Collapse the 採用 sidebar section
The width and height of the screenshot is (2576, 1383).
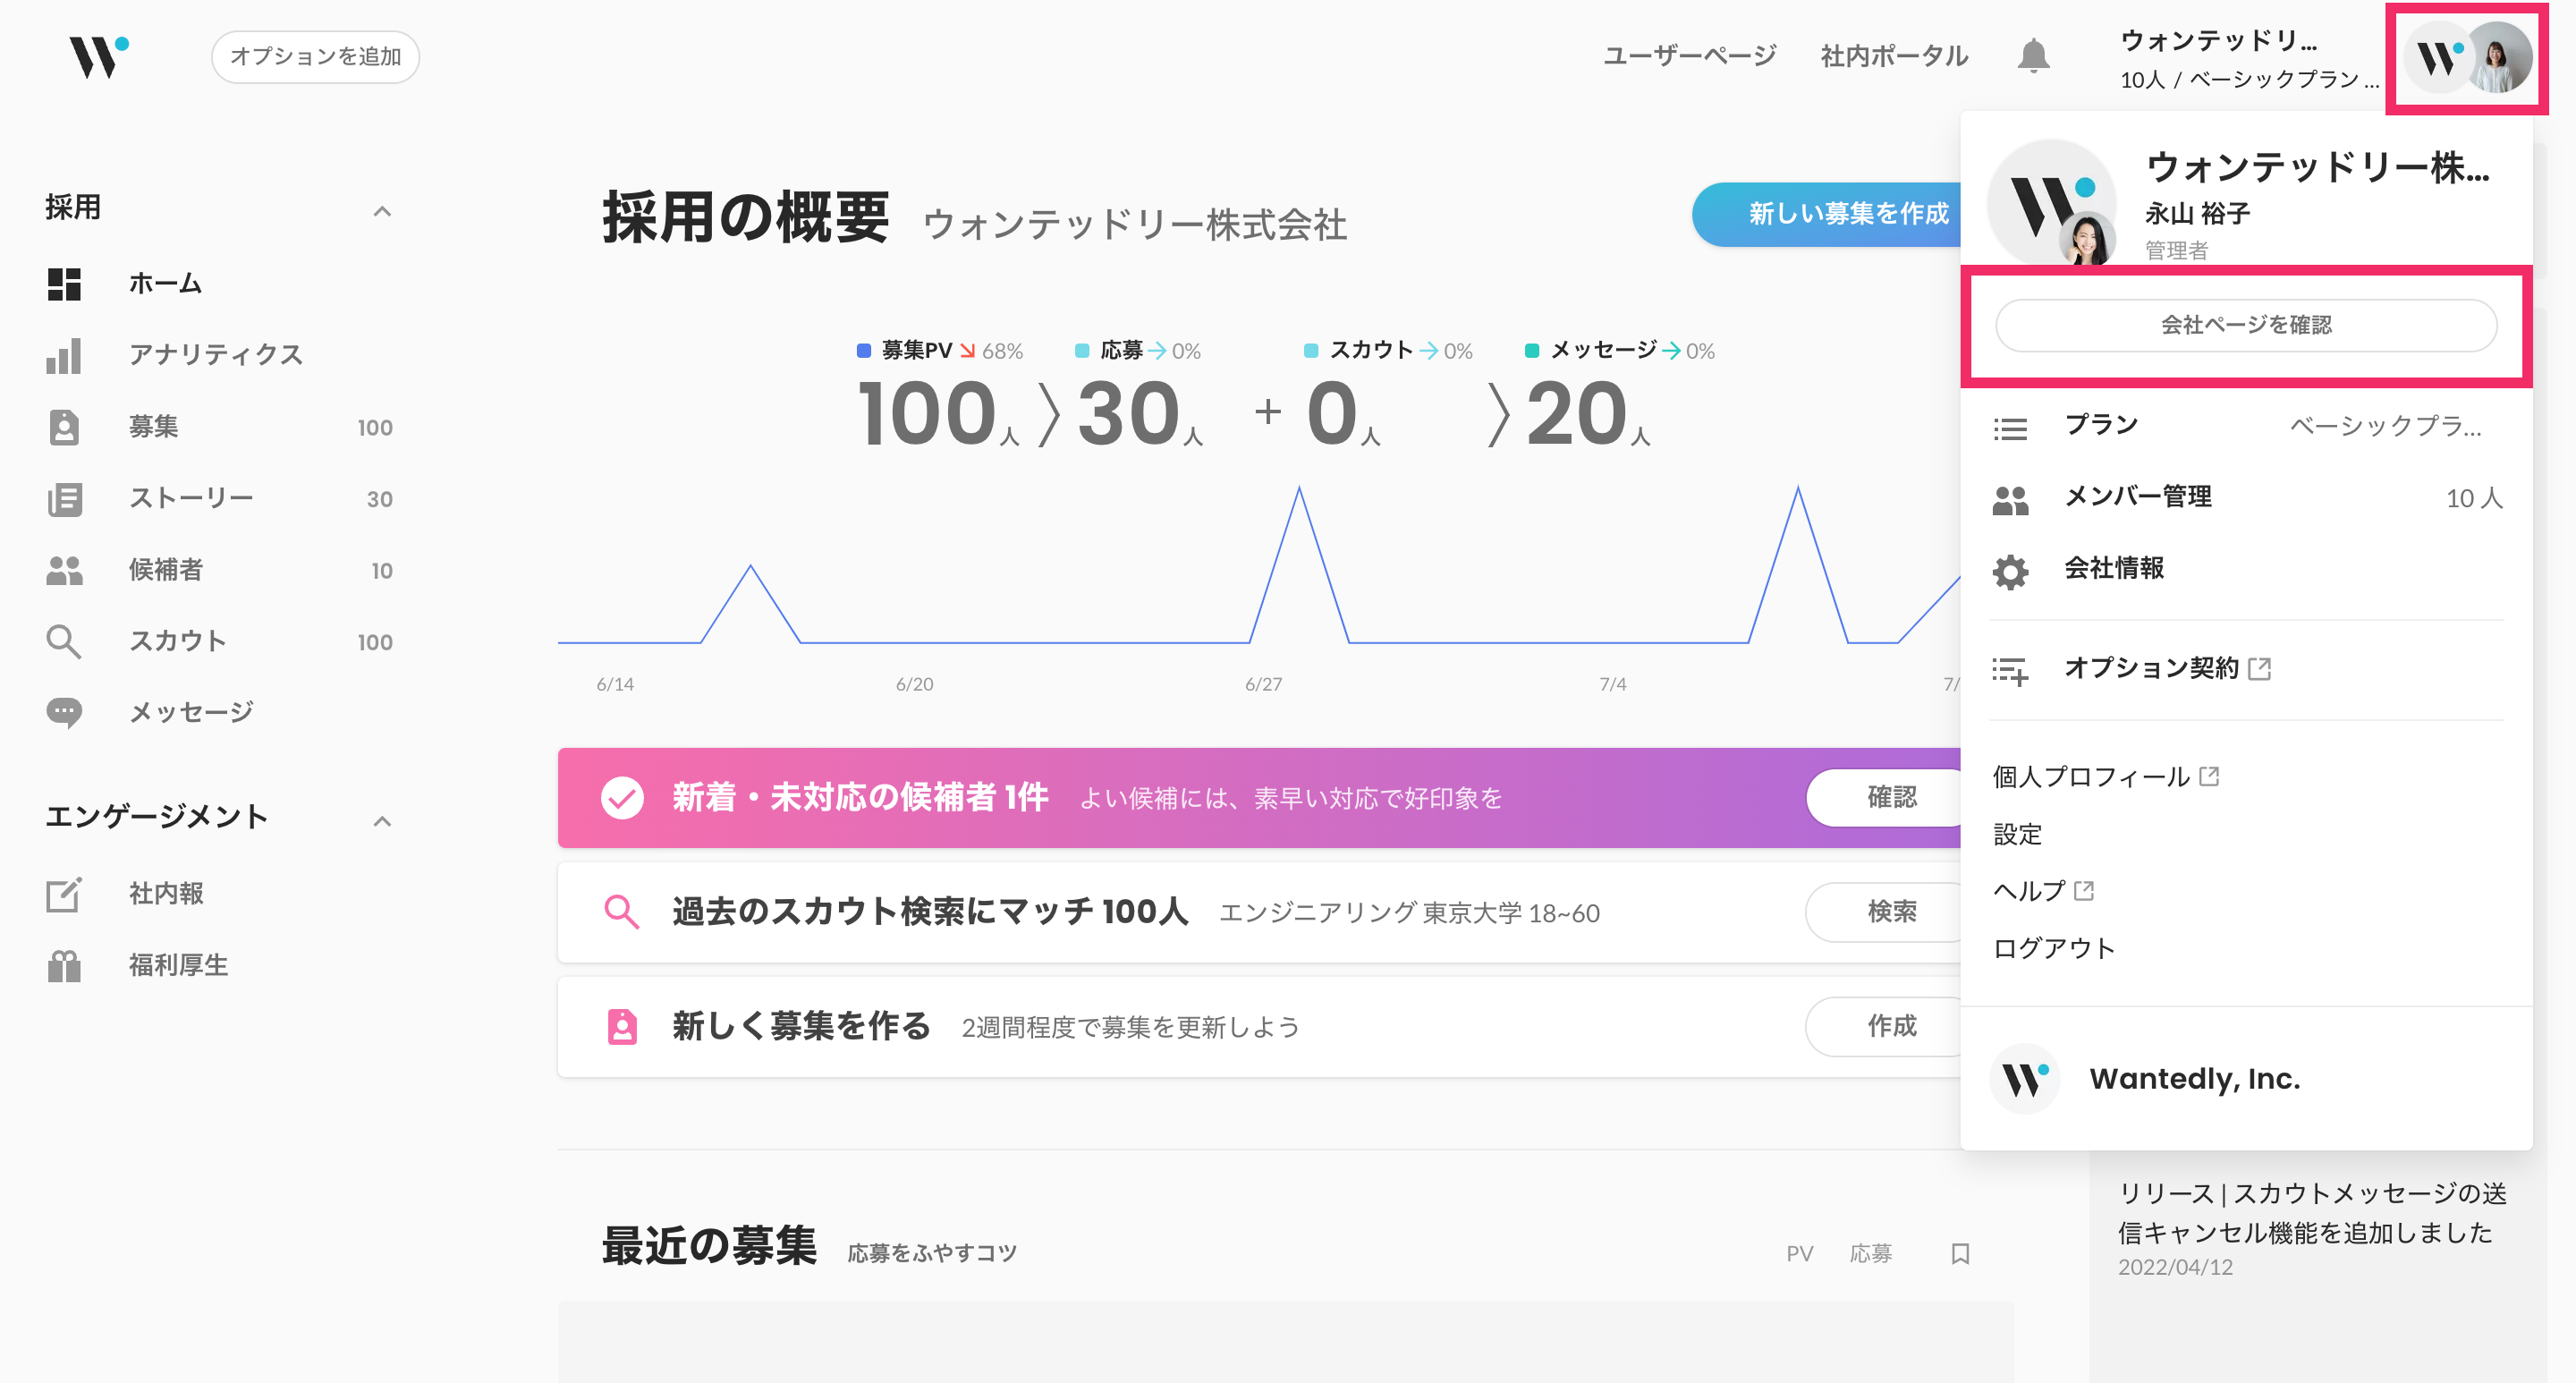click(381, 210)
